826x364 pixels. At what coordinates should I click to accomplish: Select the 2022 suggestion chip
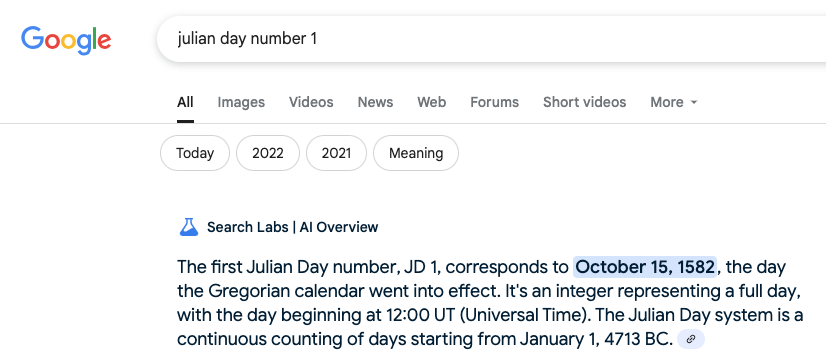coord(268,153)
